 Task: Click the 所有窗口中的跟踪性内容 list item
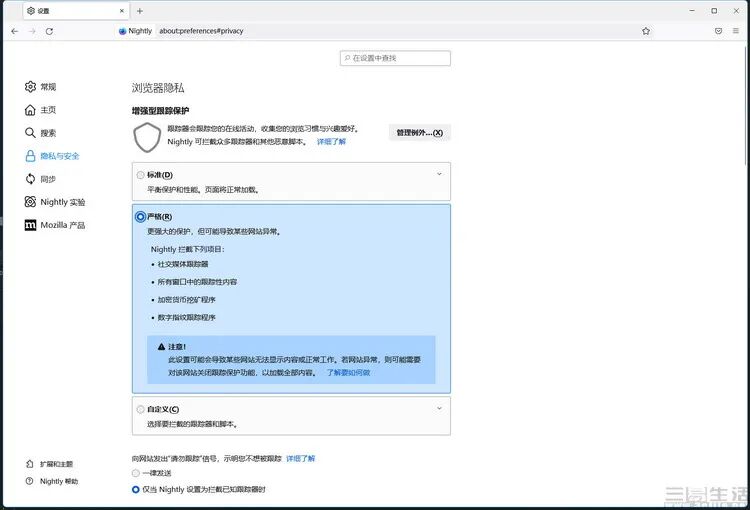(197, 282)
